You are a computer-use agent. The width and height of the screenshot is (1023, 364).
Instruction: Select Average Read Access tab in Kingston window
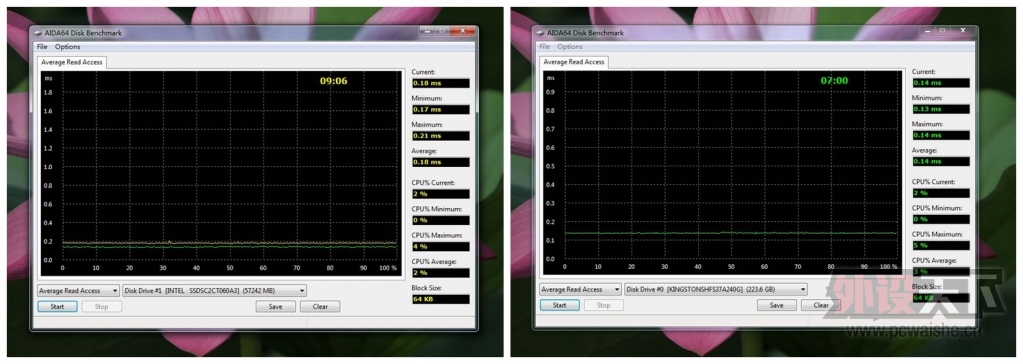click(x=574, y=62)
